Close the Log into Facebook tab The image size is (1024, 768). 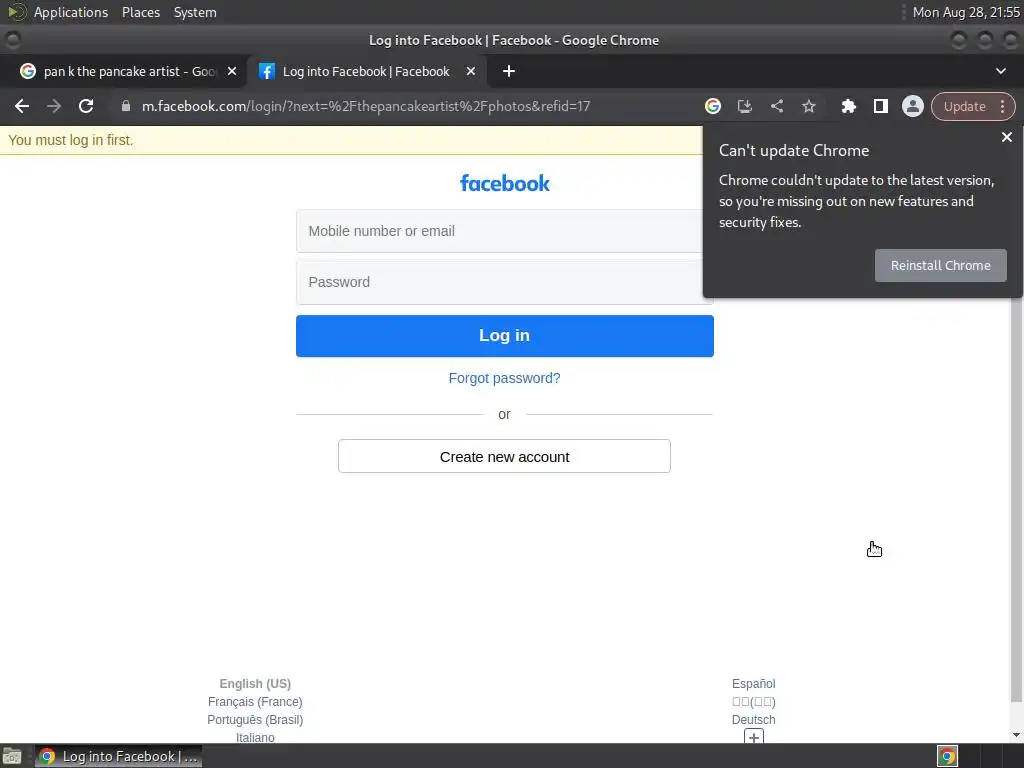[471, 71]
